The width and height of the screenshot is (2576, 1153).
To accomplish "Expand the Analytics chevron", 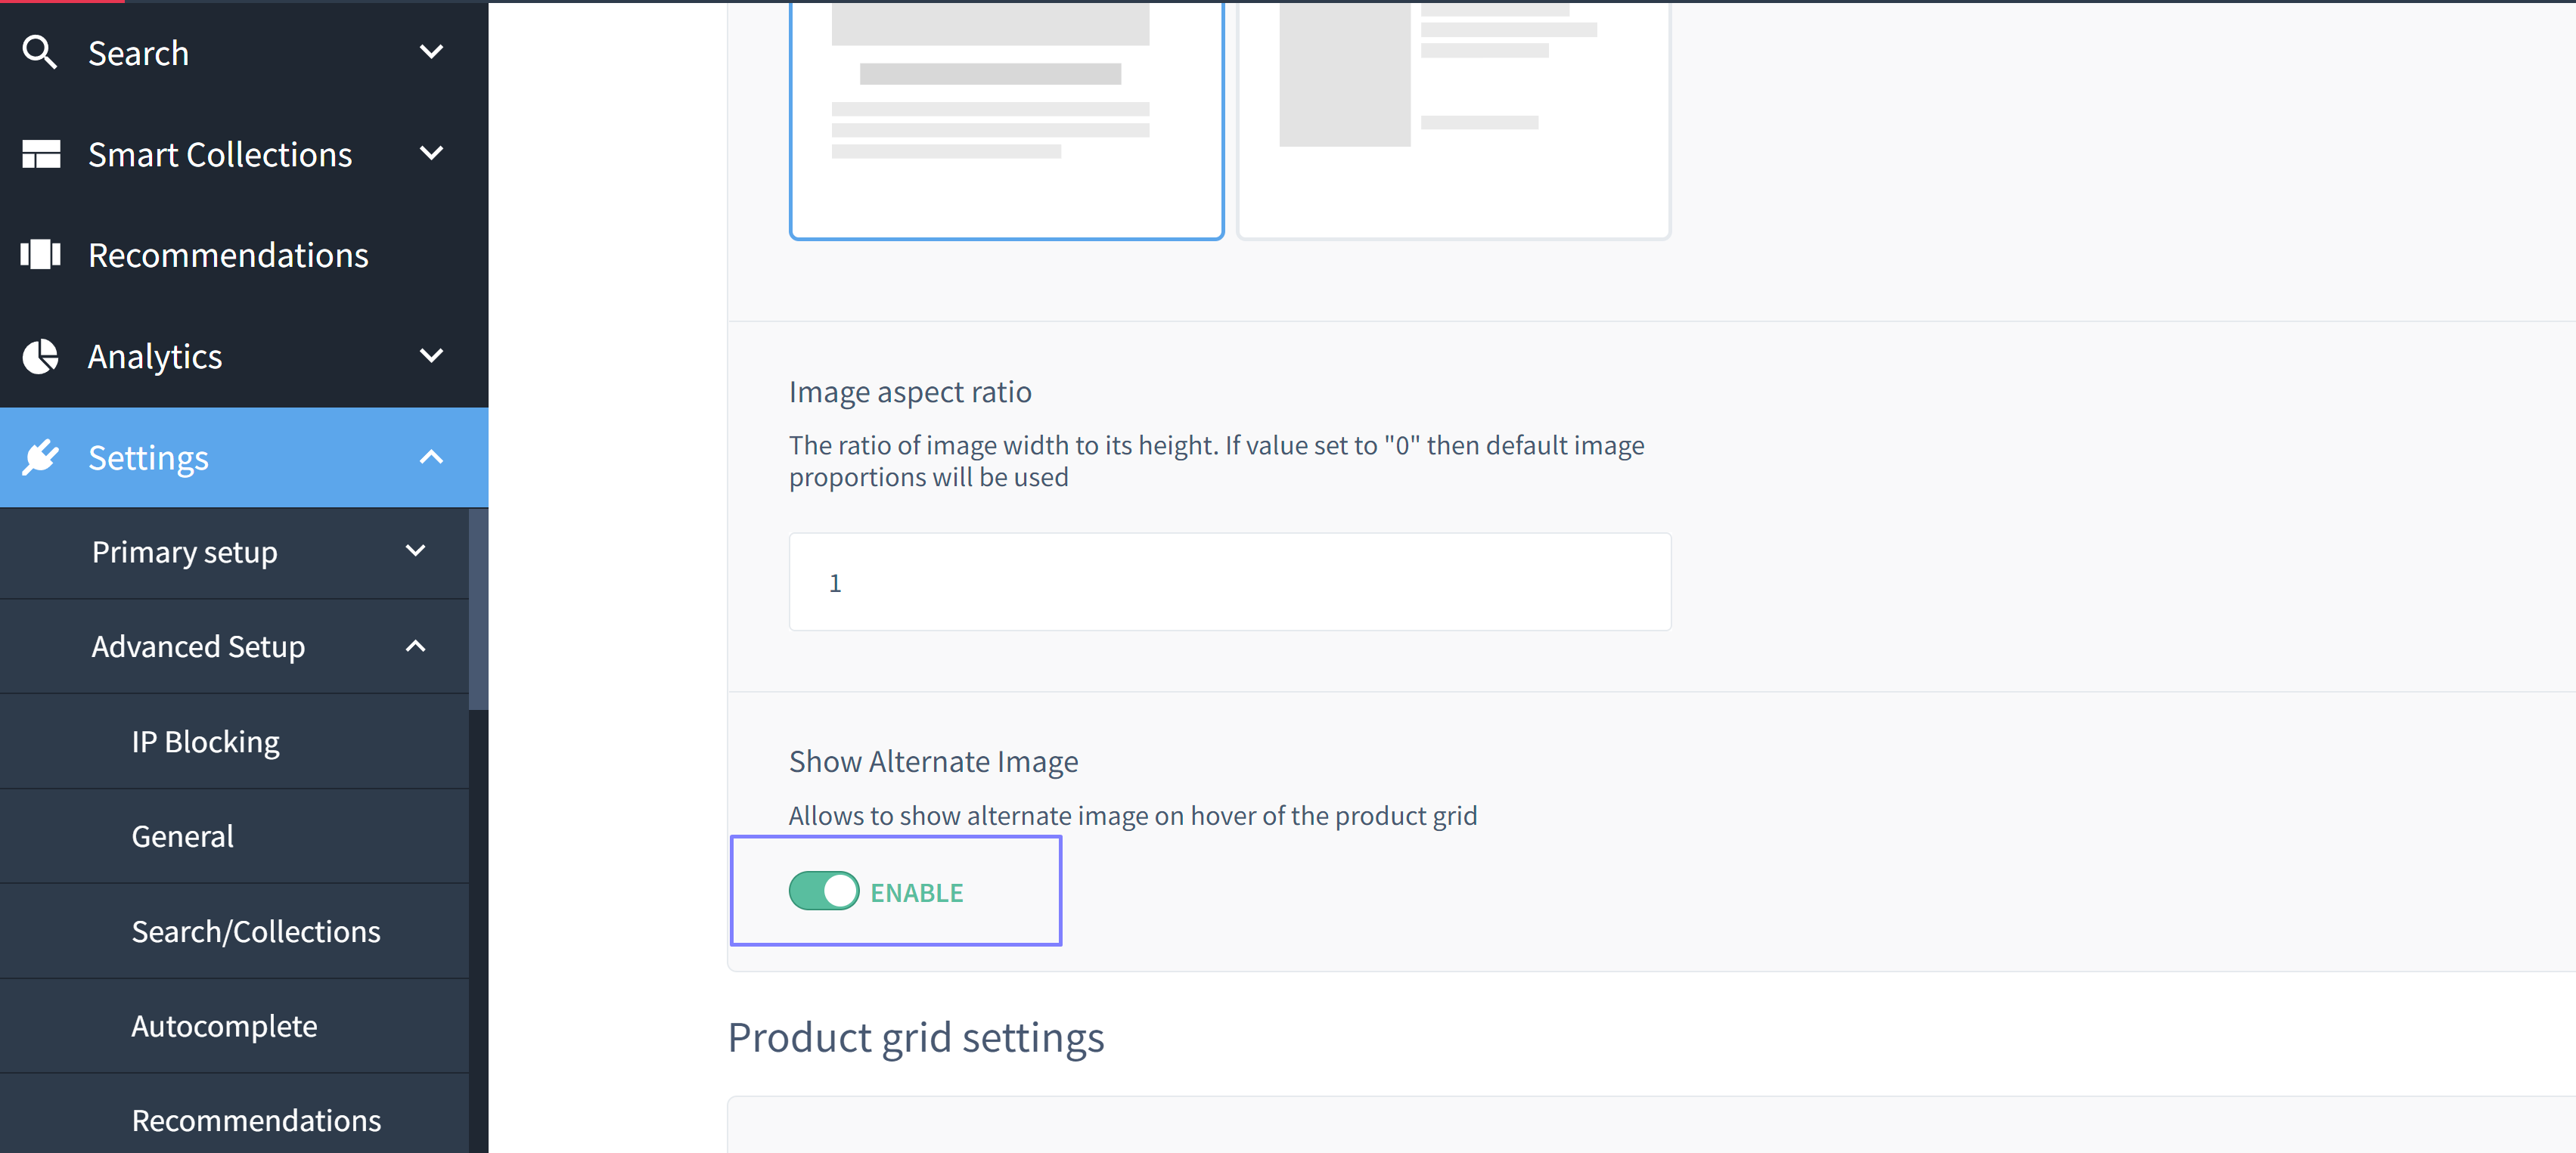I will pos(431,356).
